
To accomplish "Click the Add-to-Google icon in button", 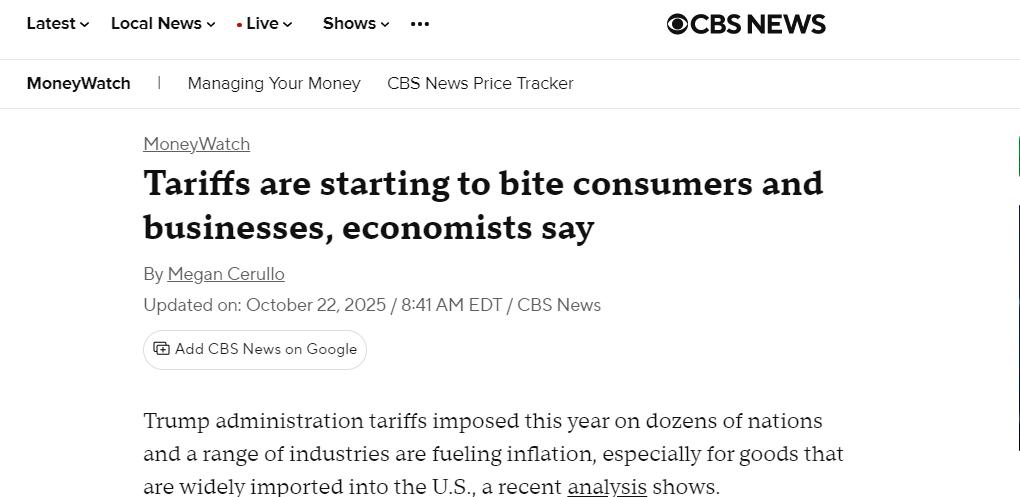I will point(161,349).
